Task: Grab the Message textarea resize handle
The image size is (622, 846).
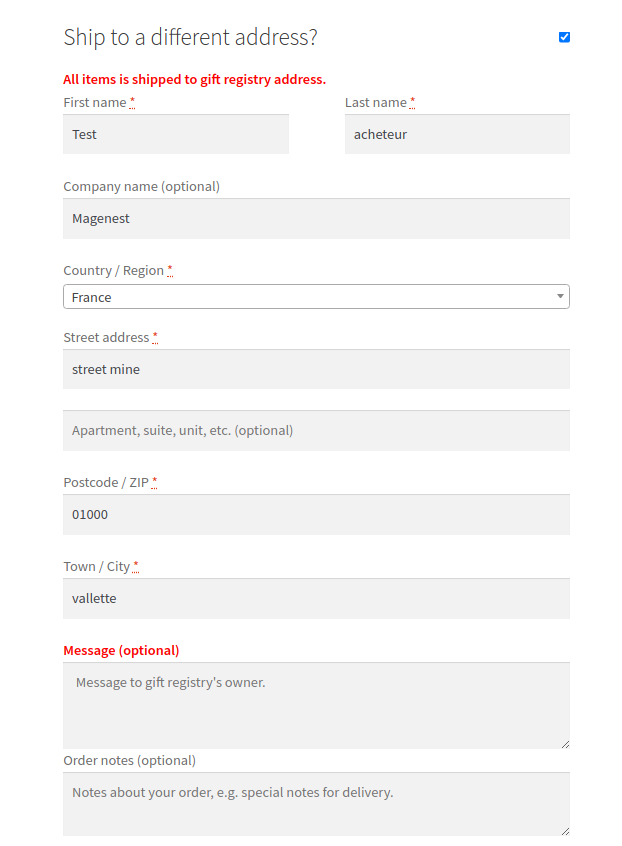Action: (x=565, y=743)
